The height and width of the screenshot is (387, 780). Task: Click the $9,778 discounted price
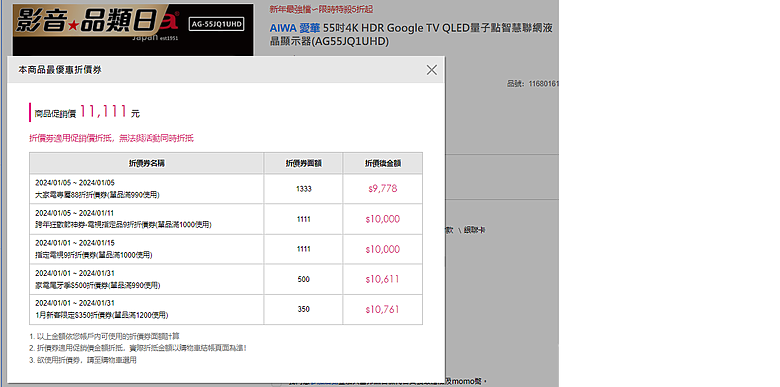pyautogui.click(x=383, y=189)
